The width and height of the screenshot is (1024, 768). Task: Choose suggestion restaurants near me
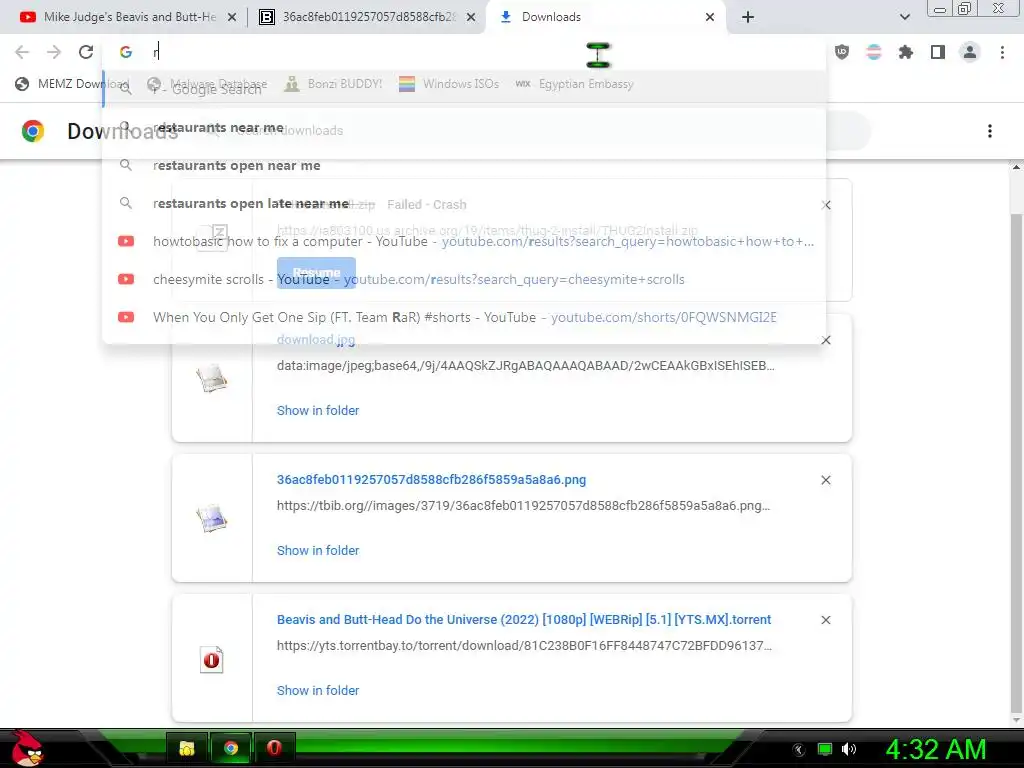(464, 127)
